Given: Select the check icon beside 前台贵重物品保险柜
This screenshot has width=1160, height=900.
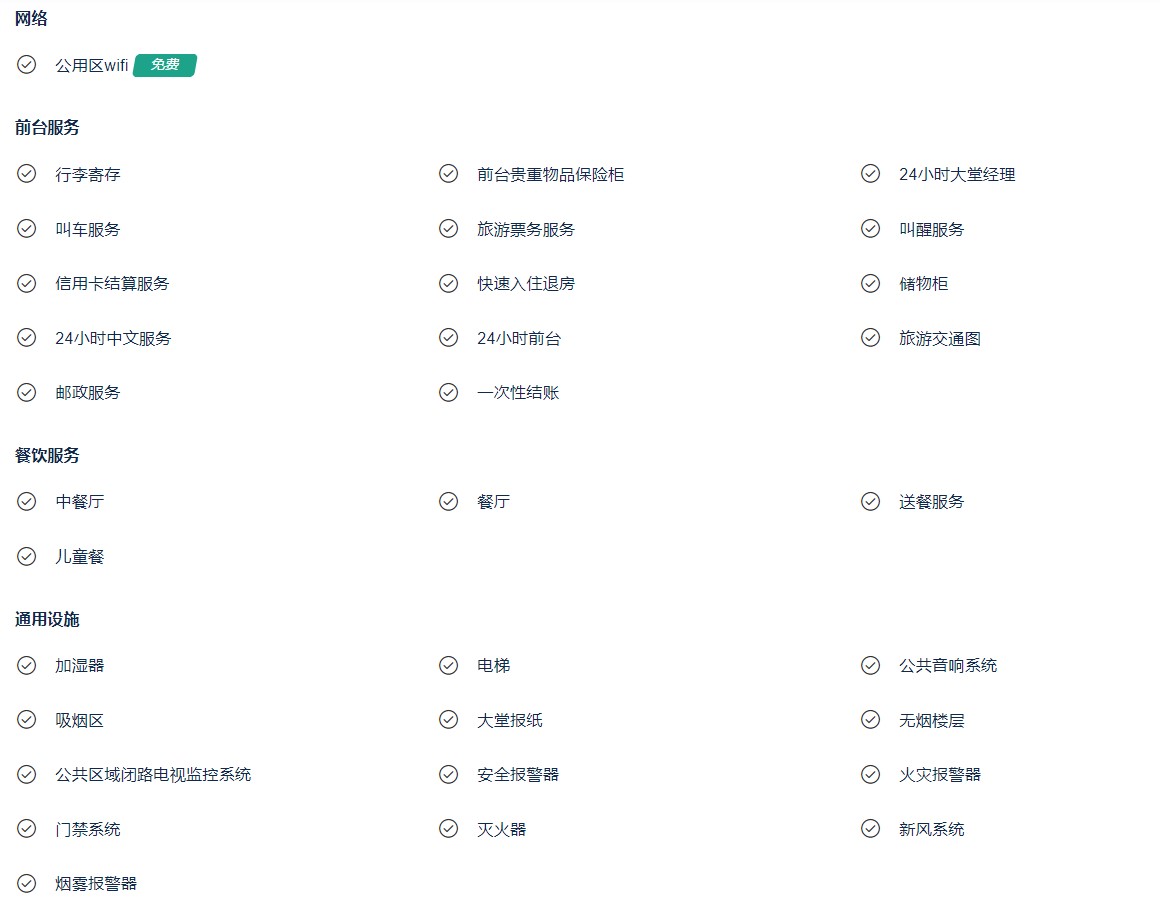Looking at the screenshot, I should [448, 174].
